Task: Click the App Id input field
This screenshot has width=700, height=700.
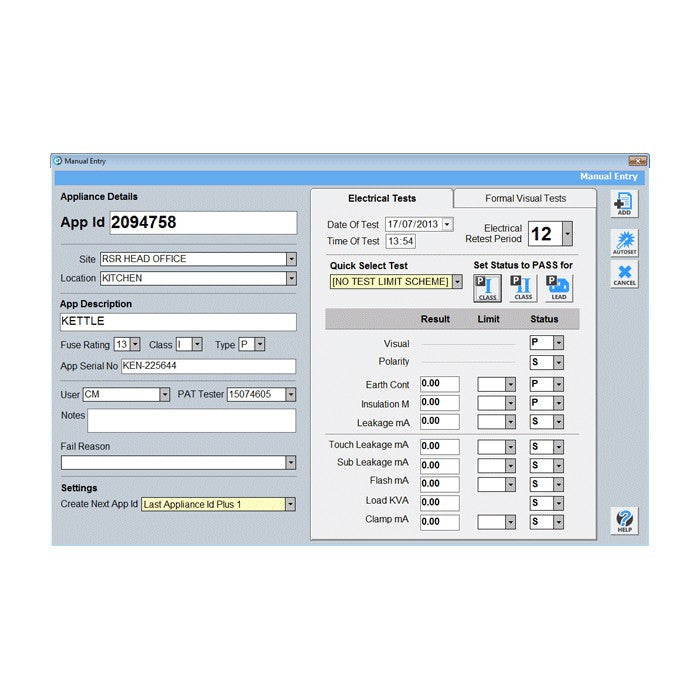Action: 202,223
